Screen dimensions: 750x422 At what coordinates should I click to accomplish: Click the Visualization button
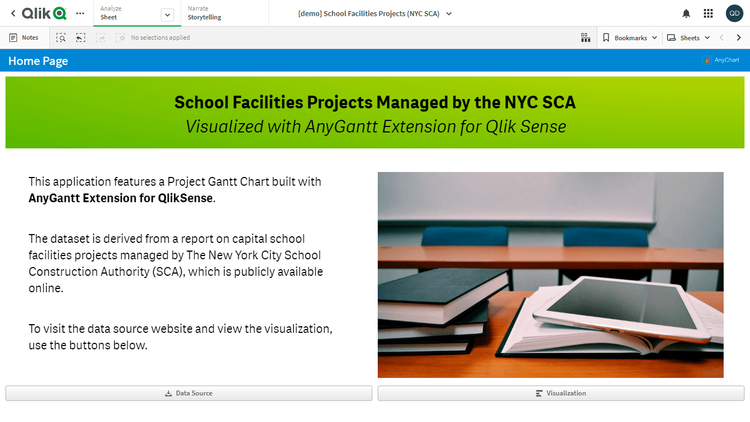(560, 393)
